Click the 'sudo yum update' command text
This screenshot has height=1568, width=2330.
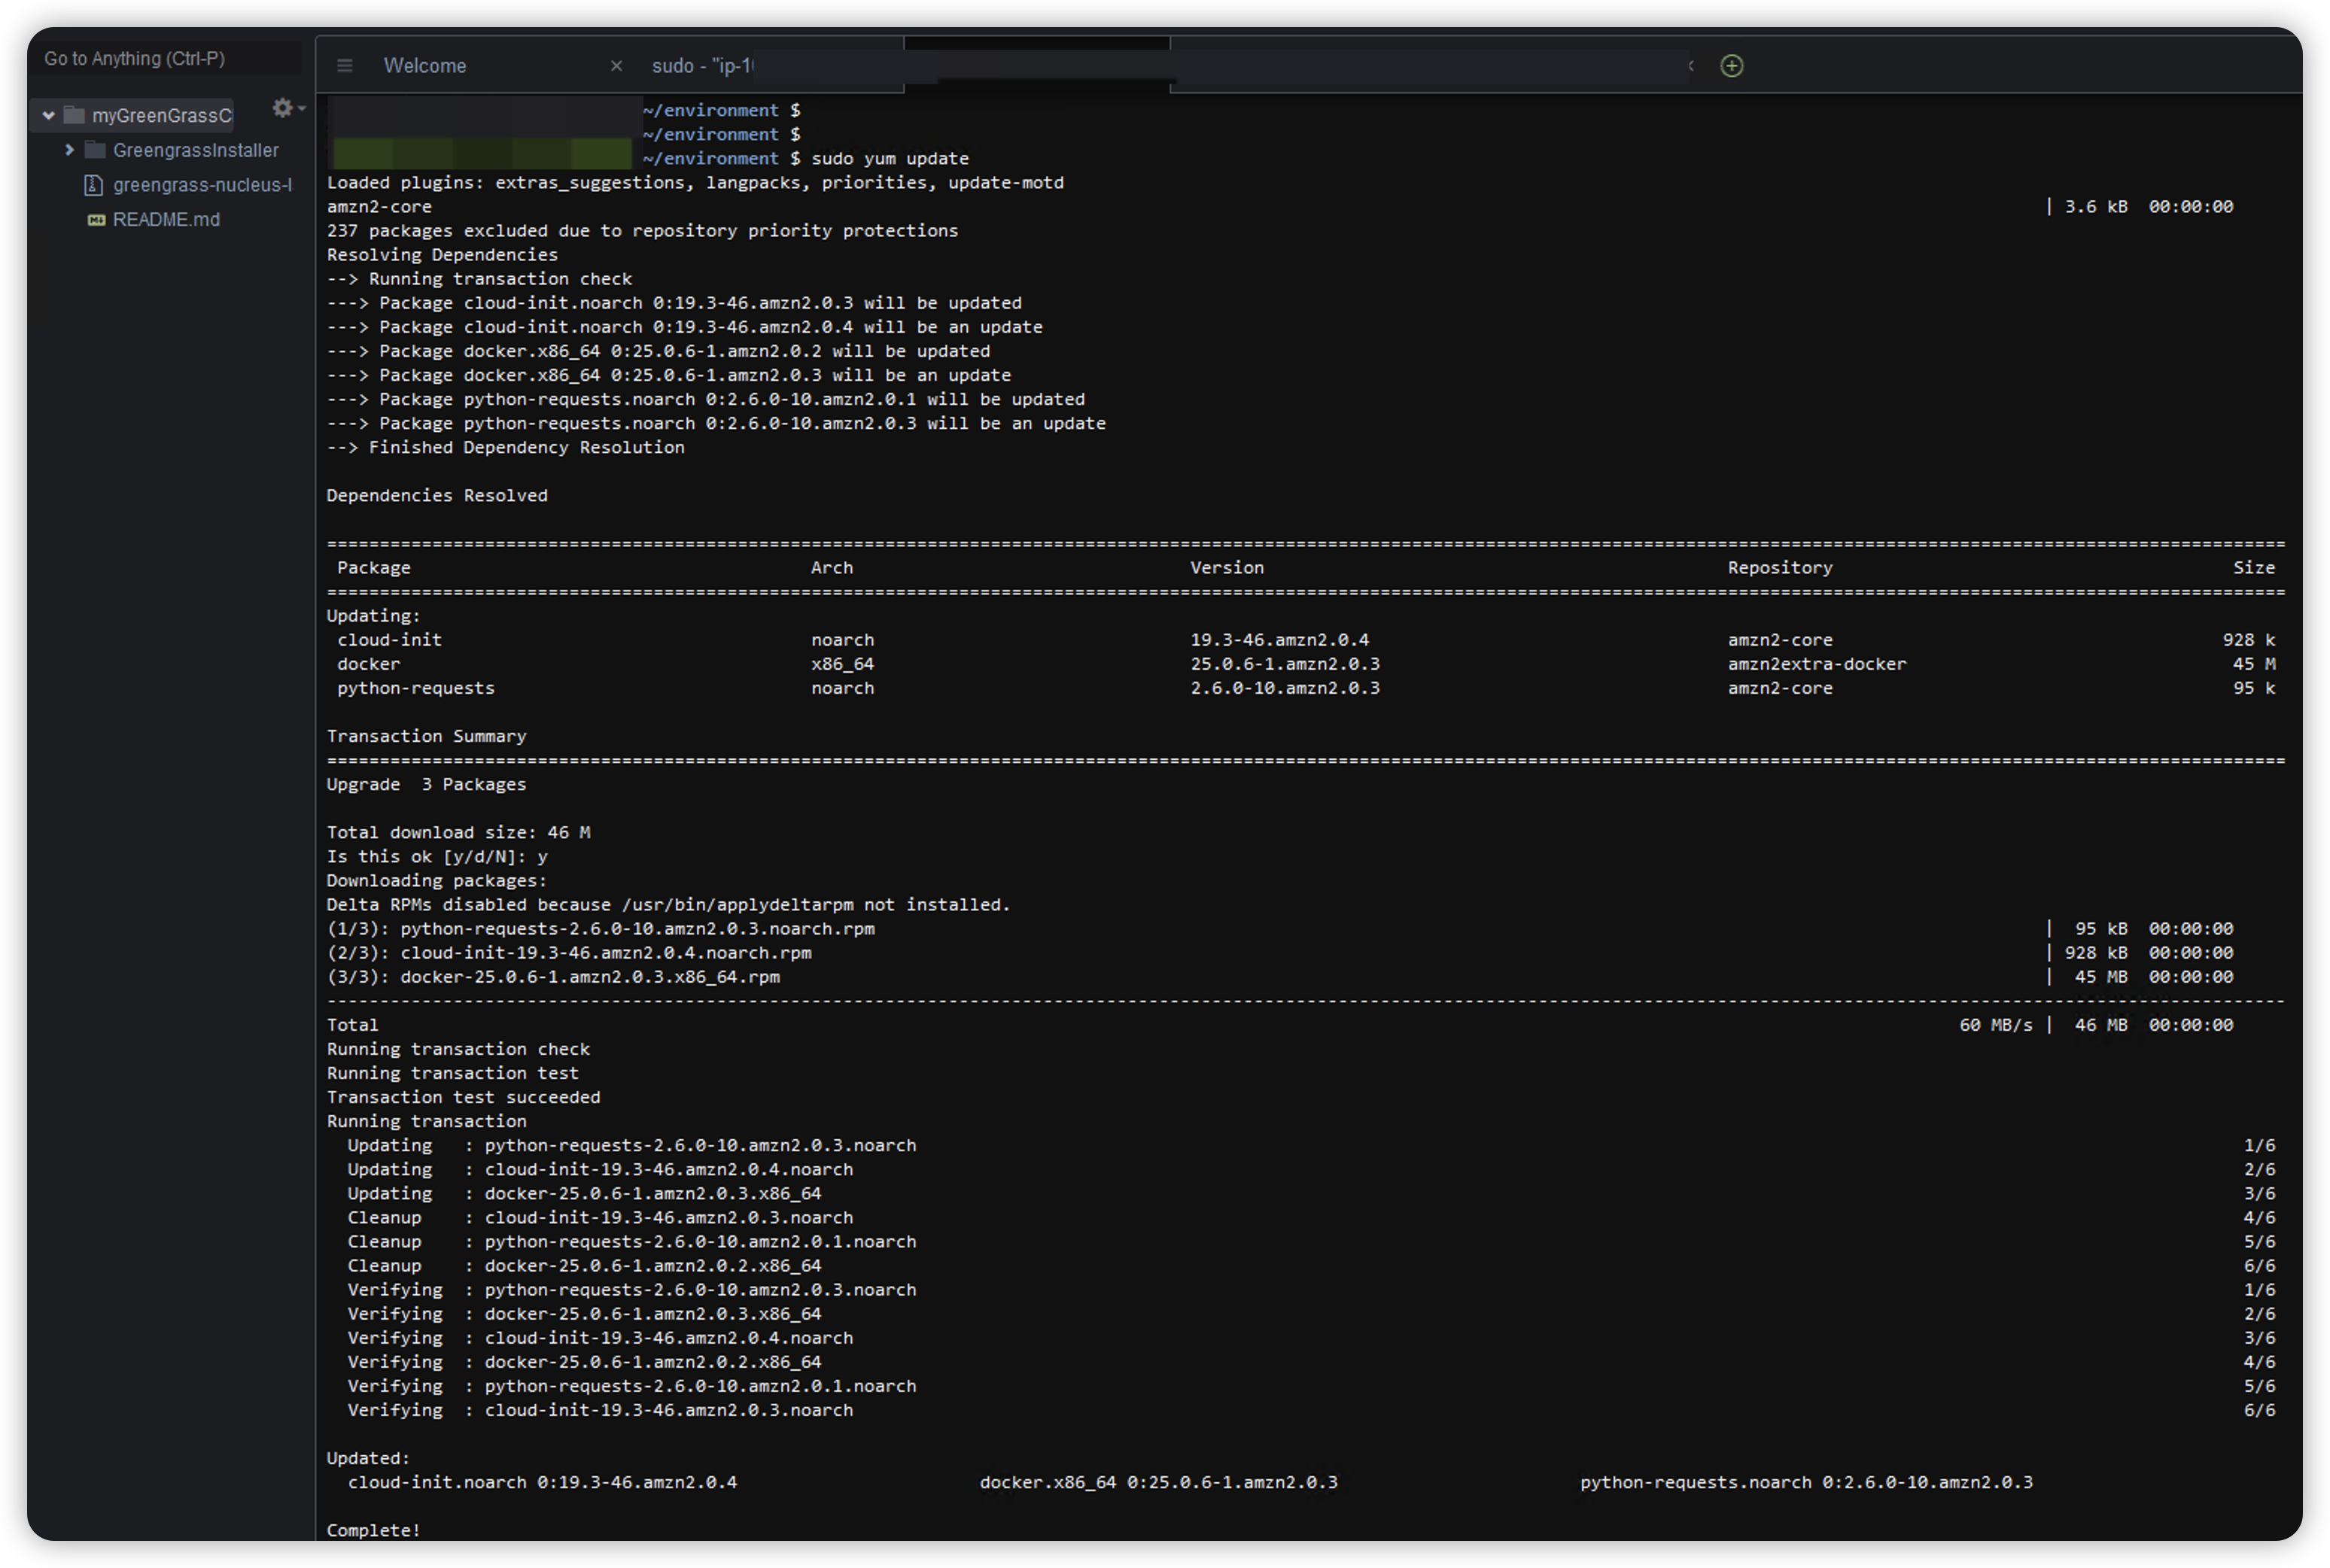[x=890, y=158]
